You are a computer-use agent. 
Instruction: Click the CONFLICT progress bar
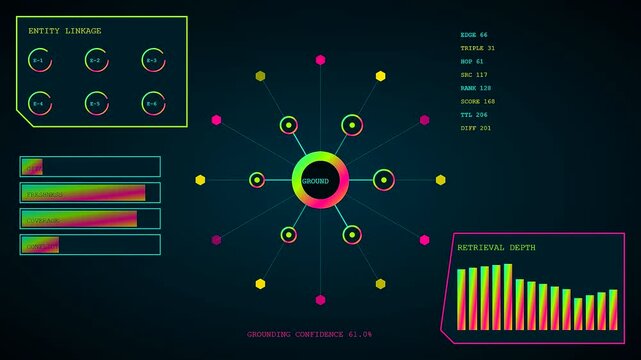point(90,245)
